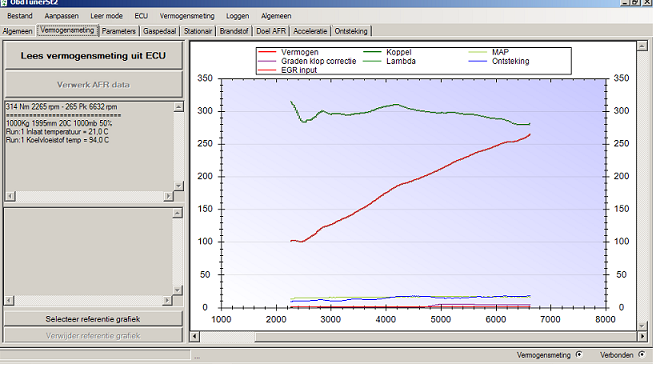Open the Aanpassen menu

pyautogui.click(x=62, y=16)
